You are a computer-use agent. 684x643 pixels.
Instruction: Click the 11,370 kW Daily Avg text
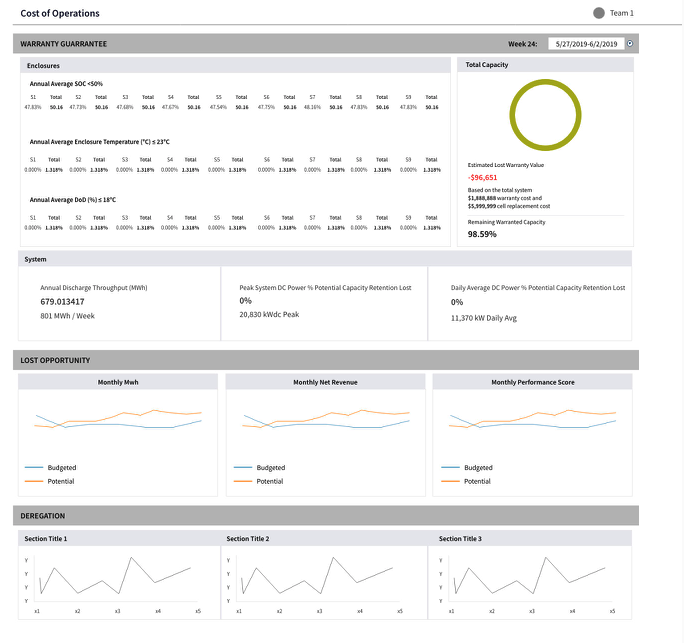(484, 318)
